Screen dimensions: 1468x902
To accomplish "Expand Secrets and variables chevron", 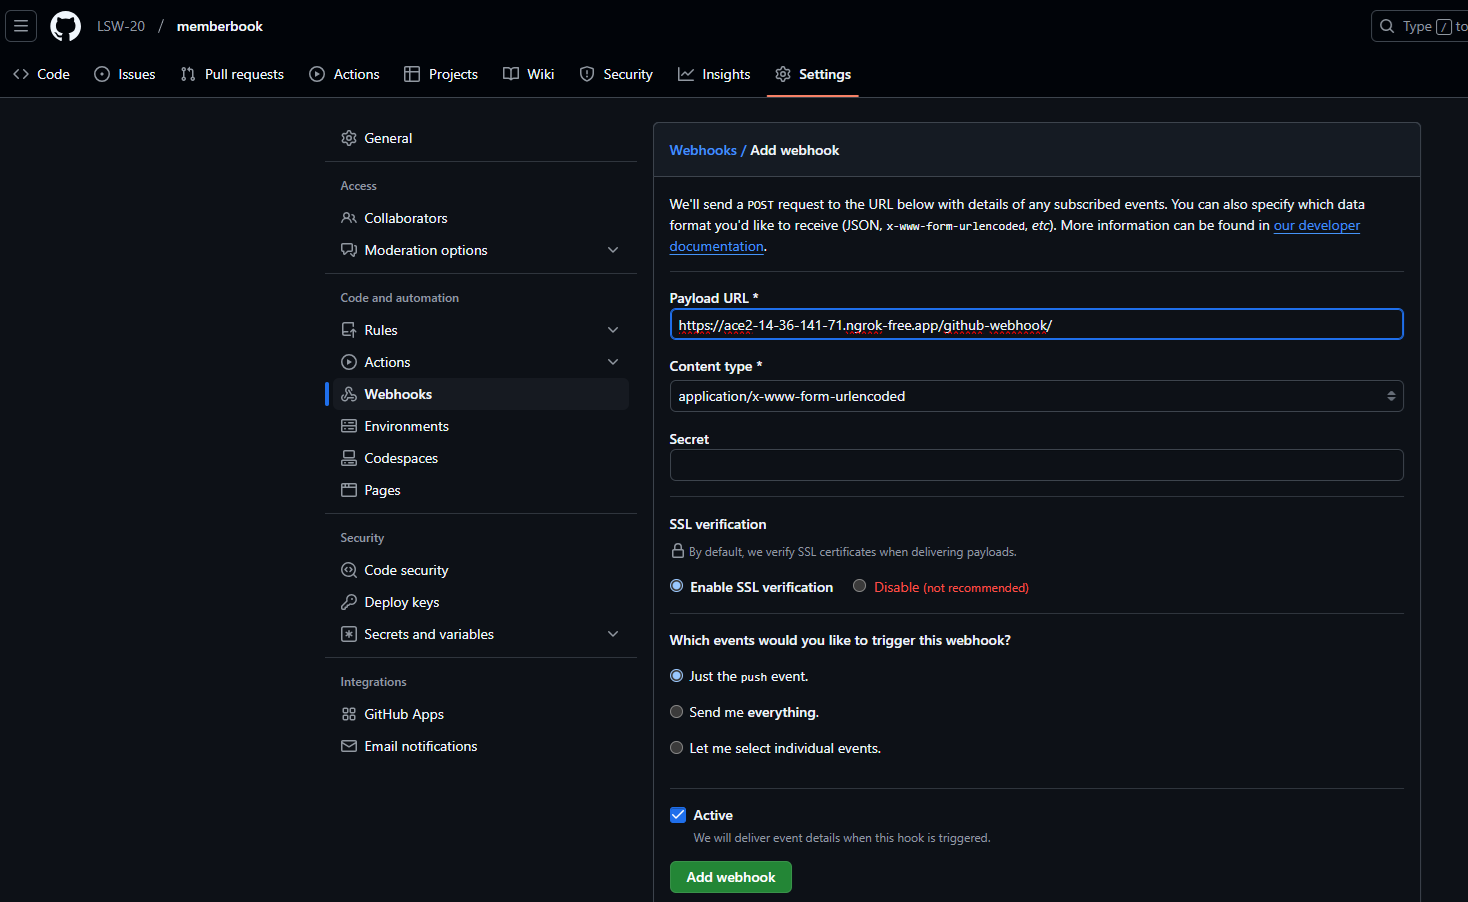I will coord(613,634).
